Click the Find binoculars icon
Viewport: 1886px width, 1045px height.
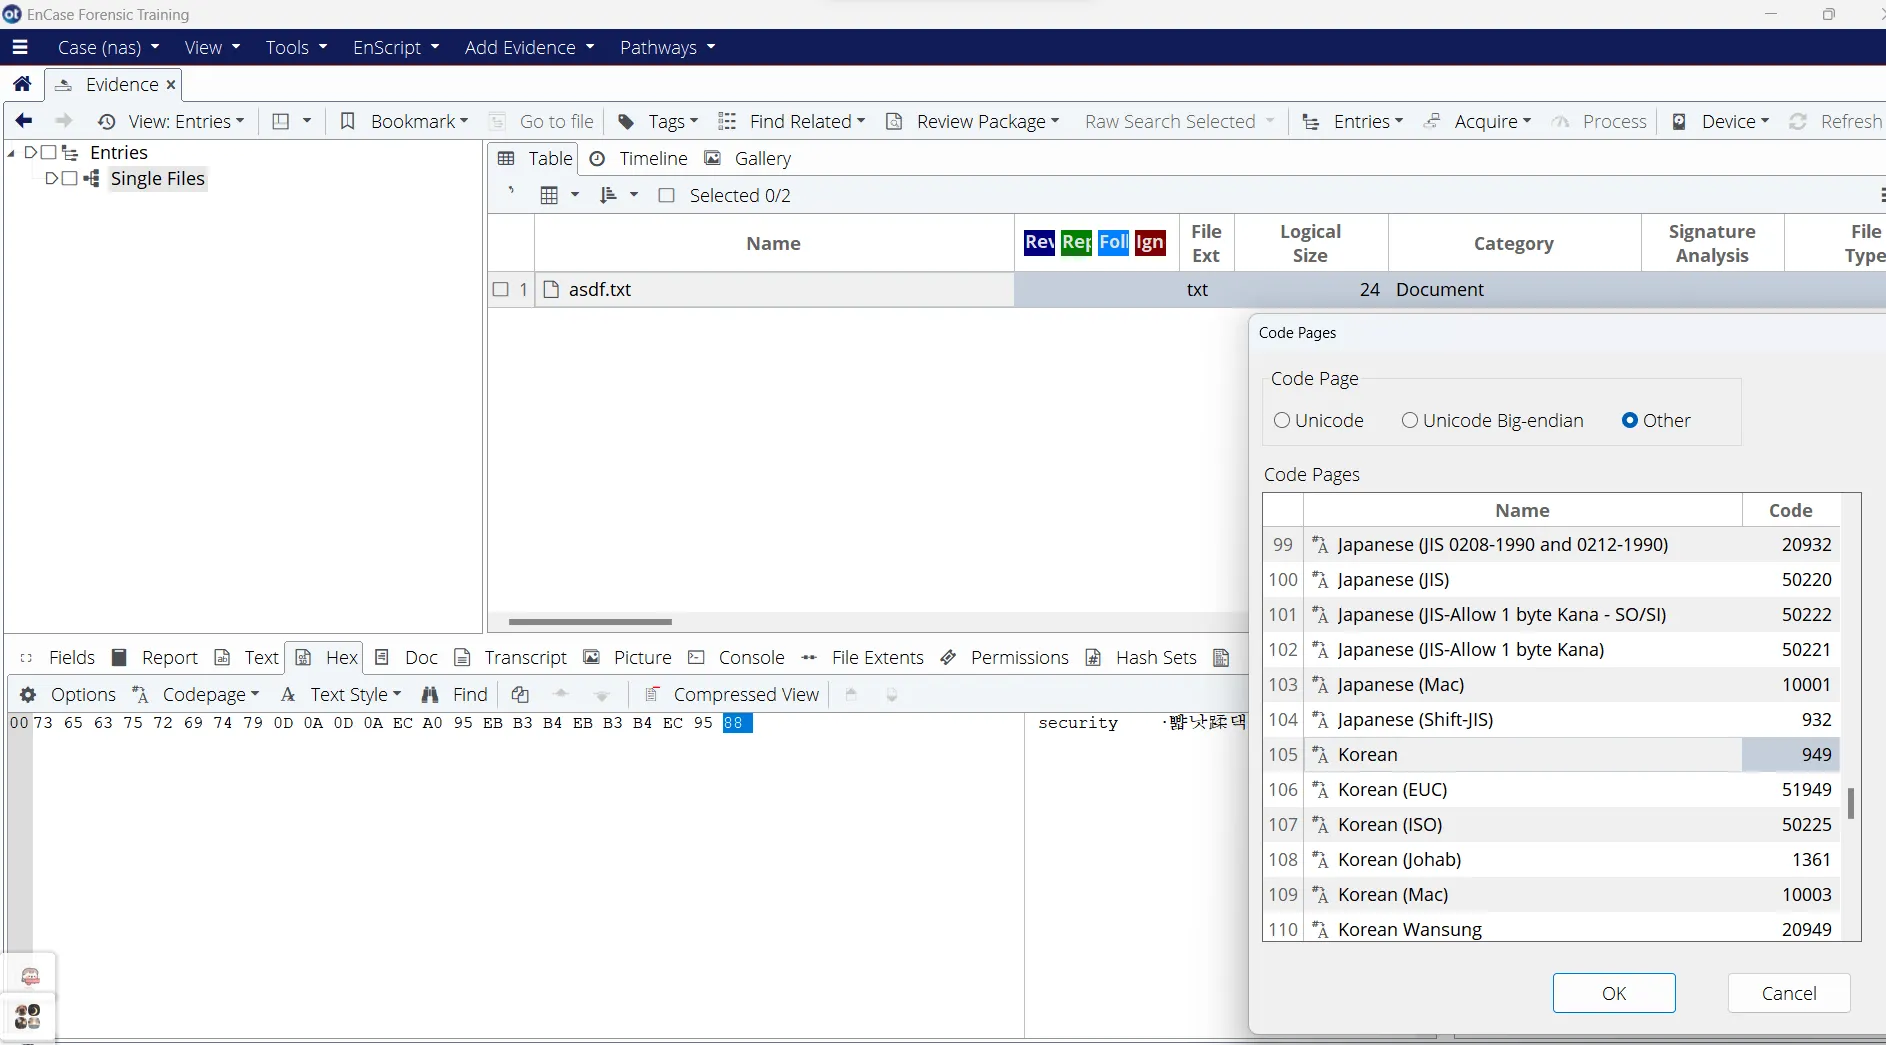tap(430, 694)
